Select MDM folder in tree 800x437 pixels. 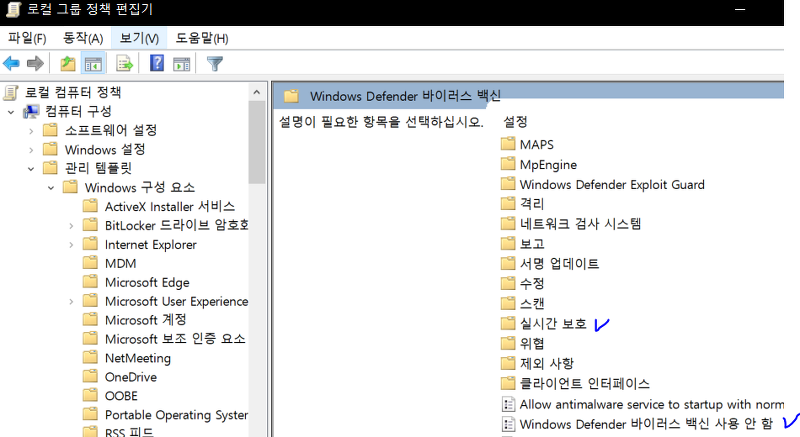[x=120, y=264]
